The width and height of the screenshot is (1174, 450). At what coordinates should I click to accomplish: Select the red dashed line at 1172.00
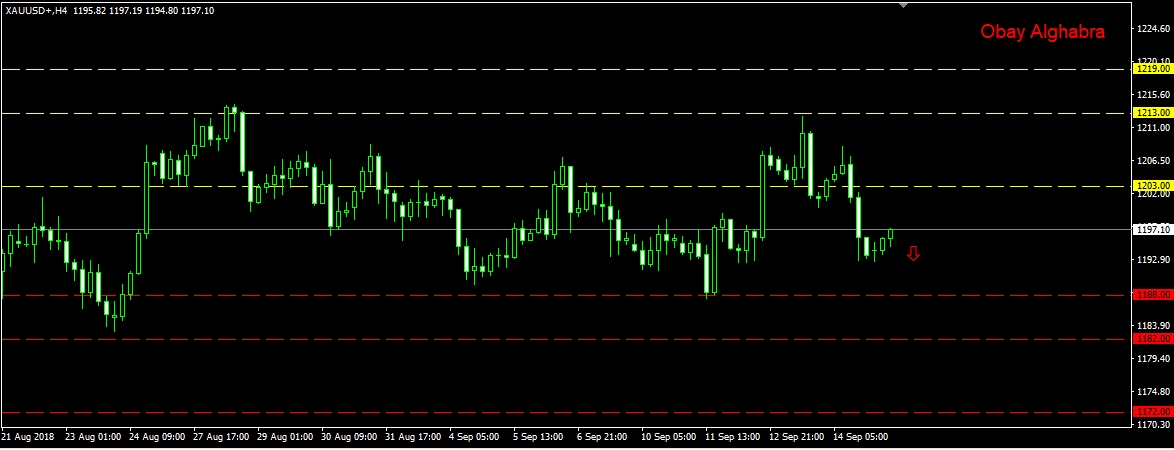click(565, 413)
